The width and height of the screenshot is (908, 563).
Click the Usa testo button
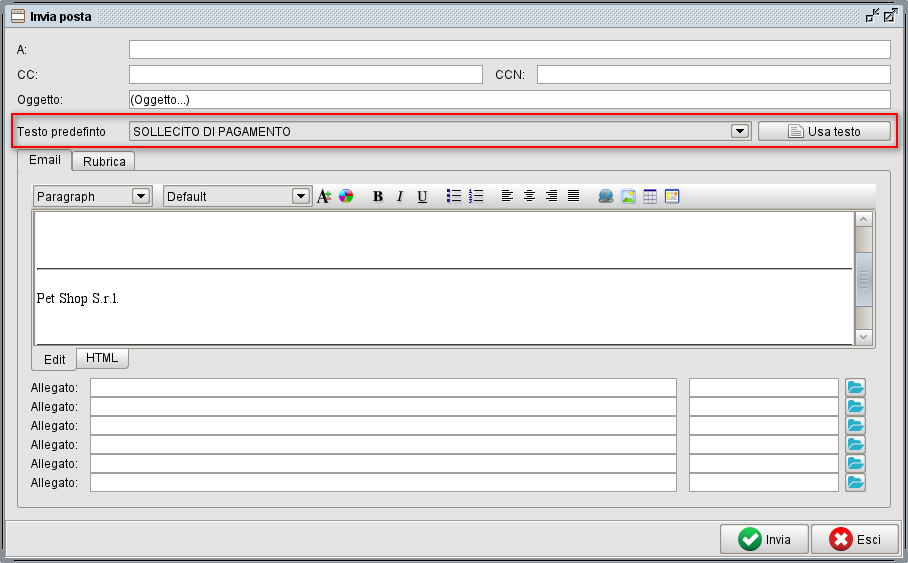tap(824, 131)
